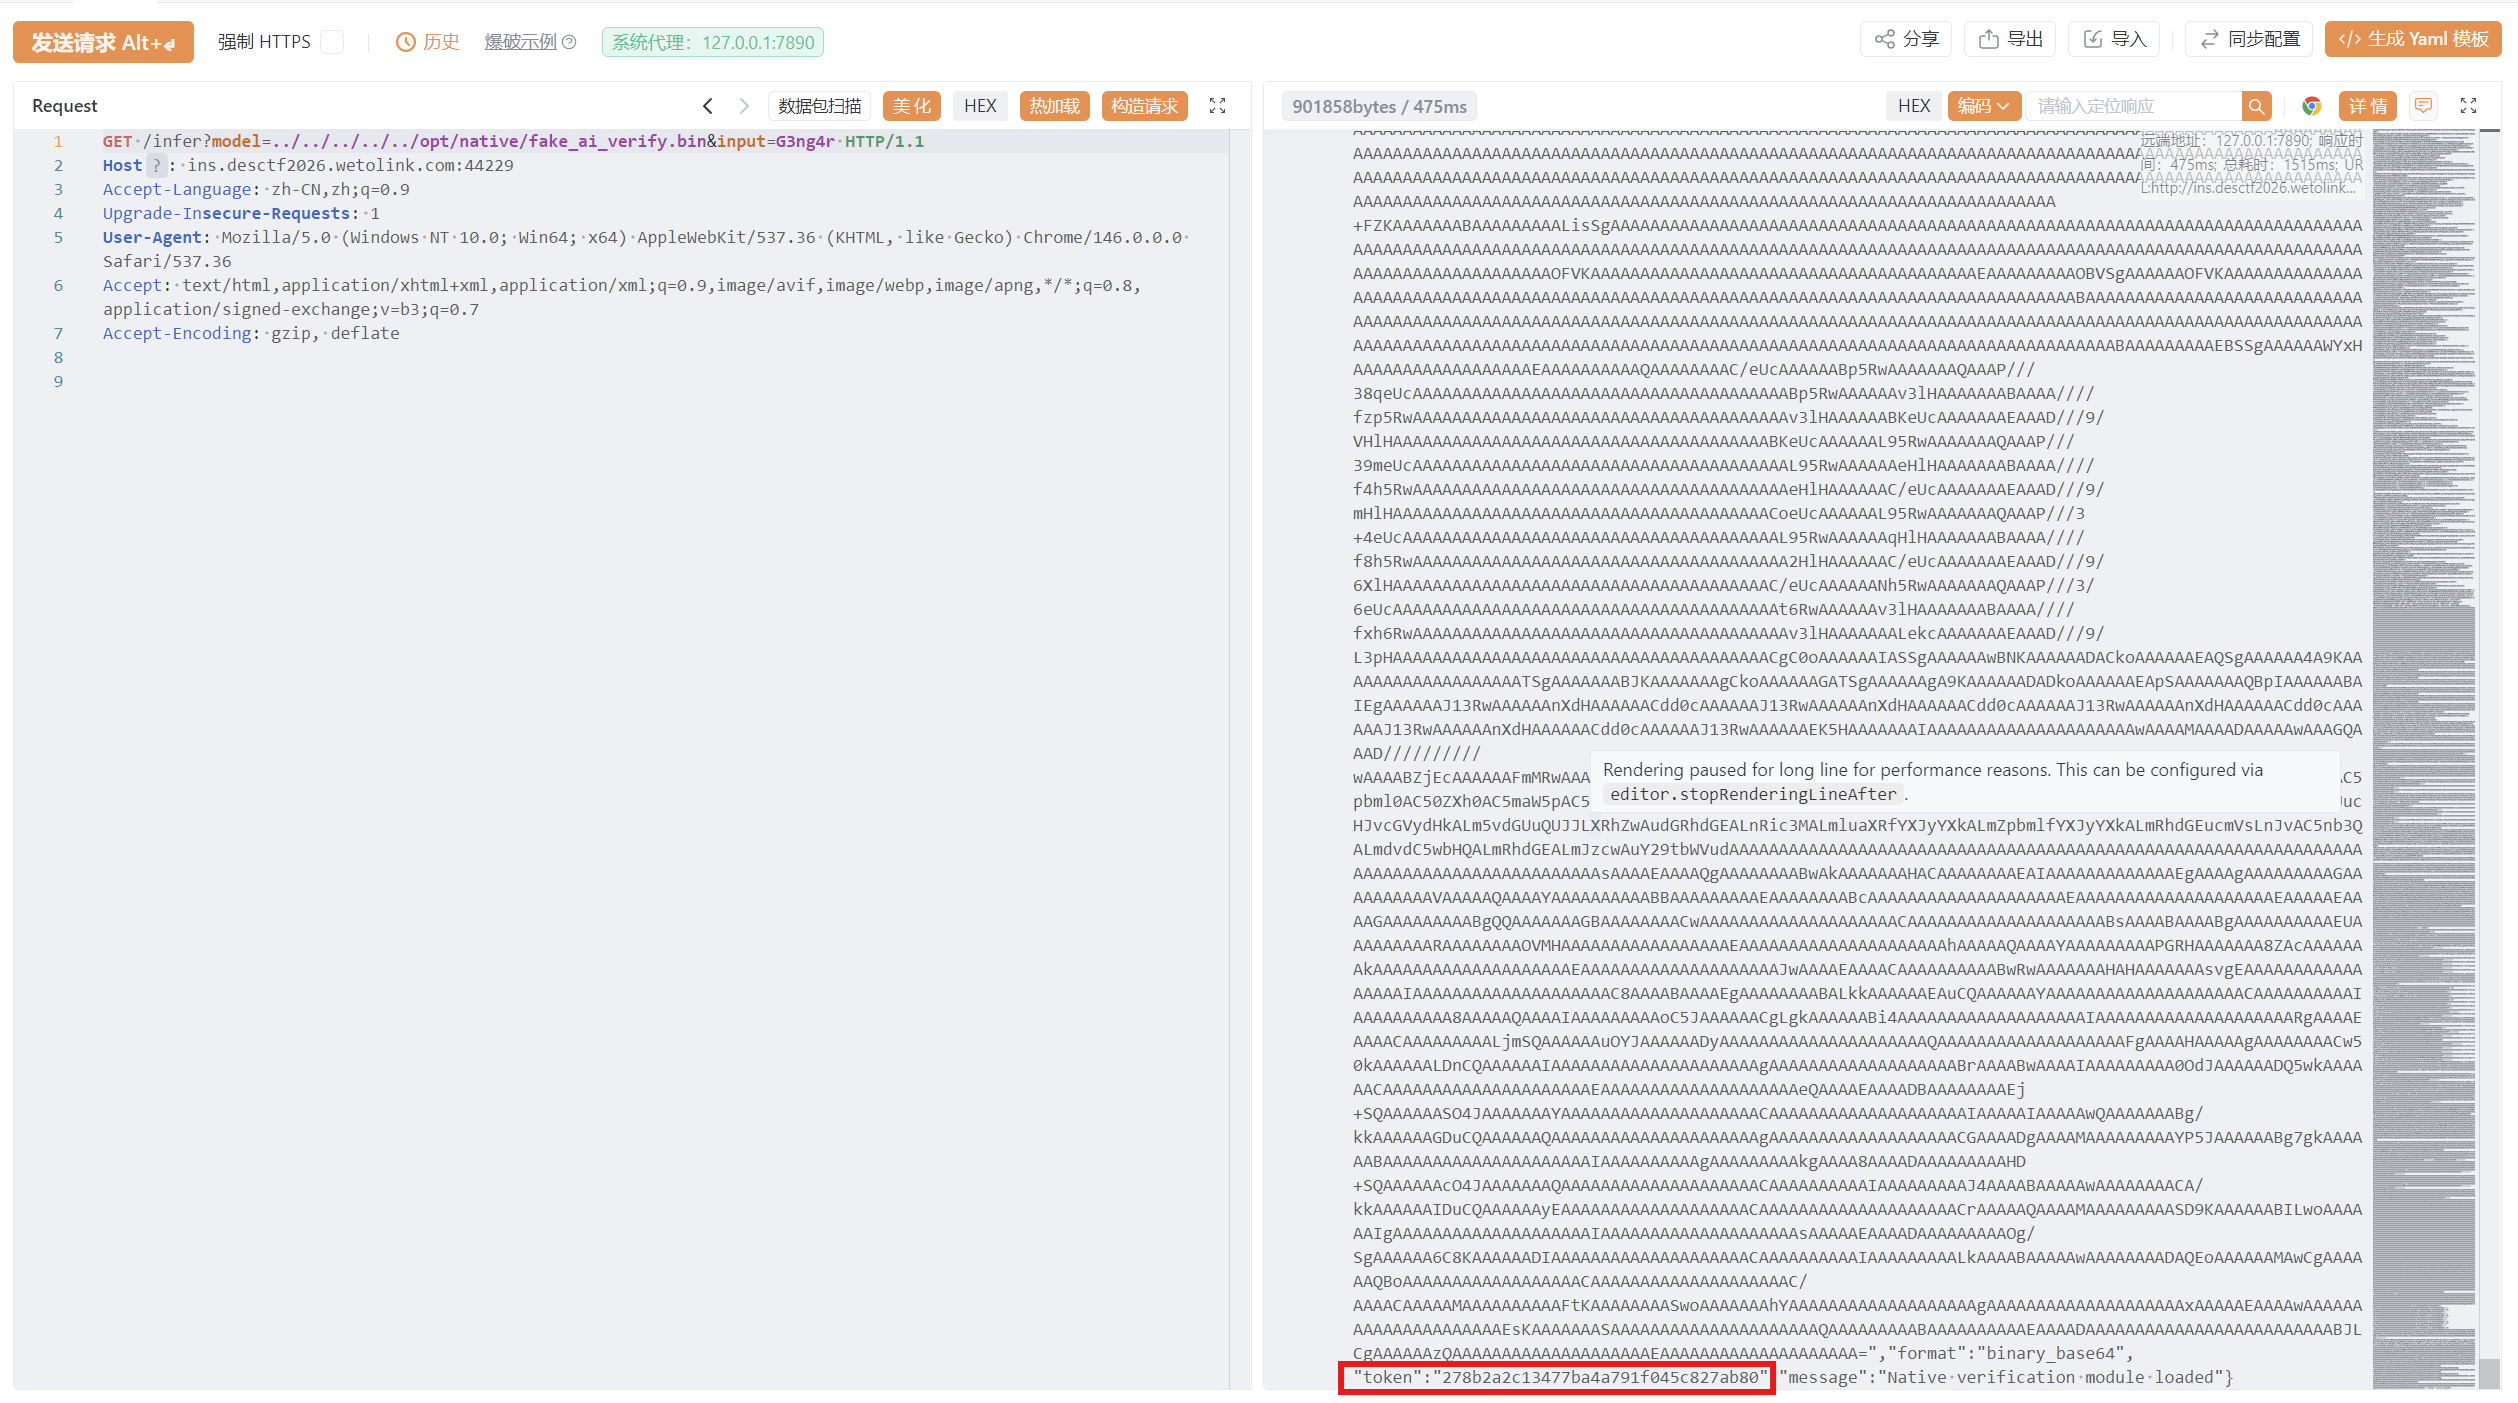Click the help icon beside 爆破示例
This screenshot has height=1403, width=2518.
[x=569, y=42]
